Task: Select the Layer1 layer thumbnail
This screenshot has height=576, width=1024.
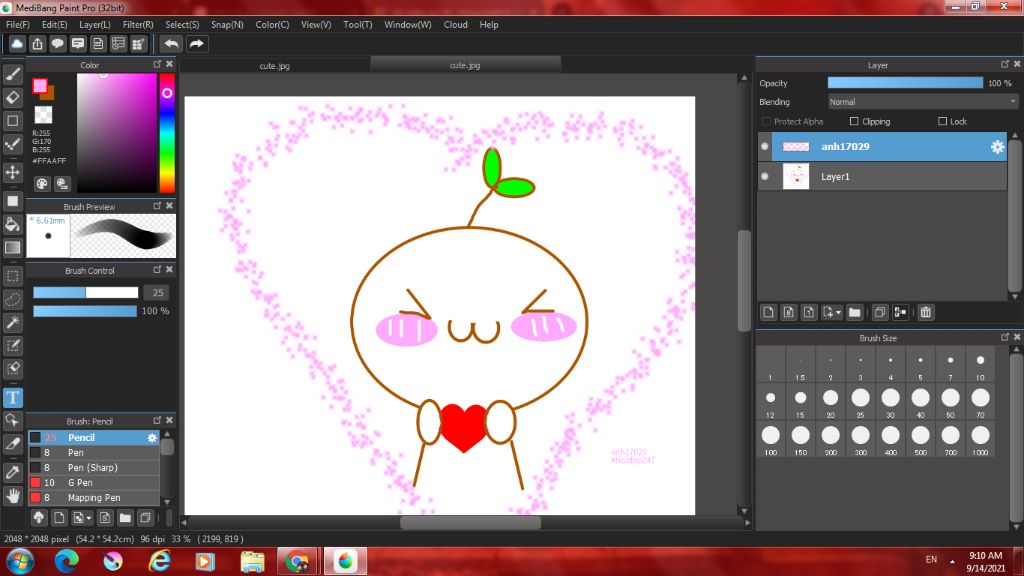Action: click(x=796, y=176)
